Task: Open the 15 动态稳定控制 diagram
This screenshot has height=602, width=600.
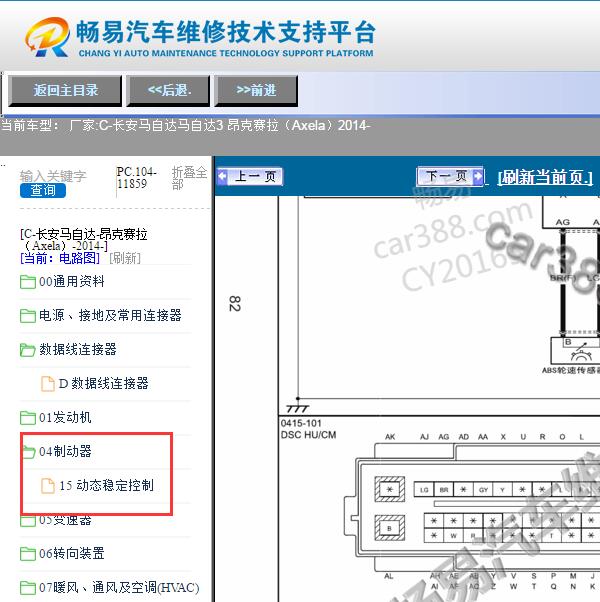Action: (x=106, y=485)
